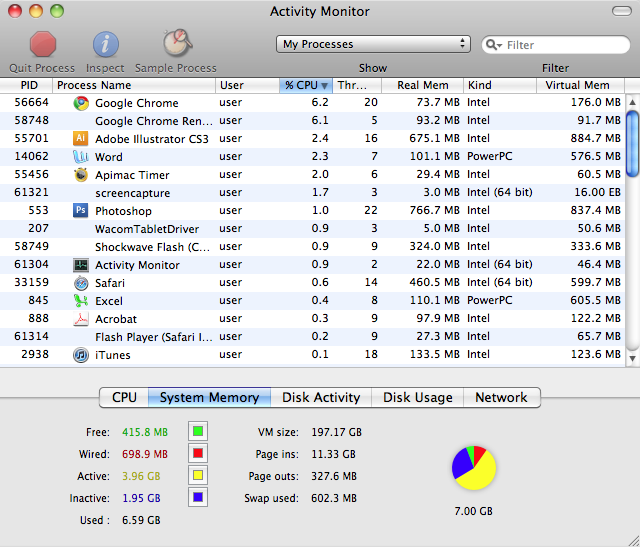Screen dimensions: 640x547
Task: Click the Page outs 327.6 MB value
Action: coord(334,476)
